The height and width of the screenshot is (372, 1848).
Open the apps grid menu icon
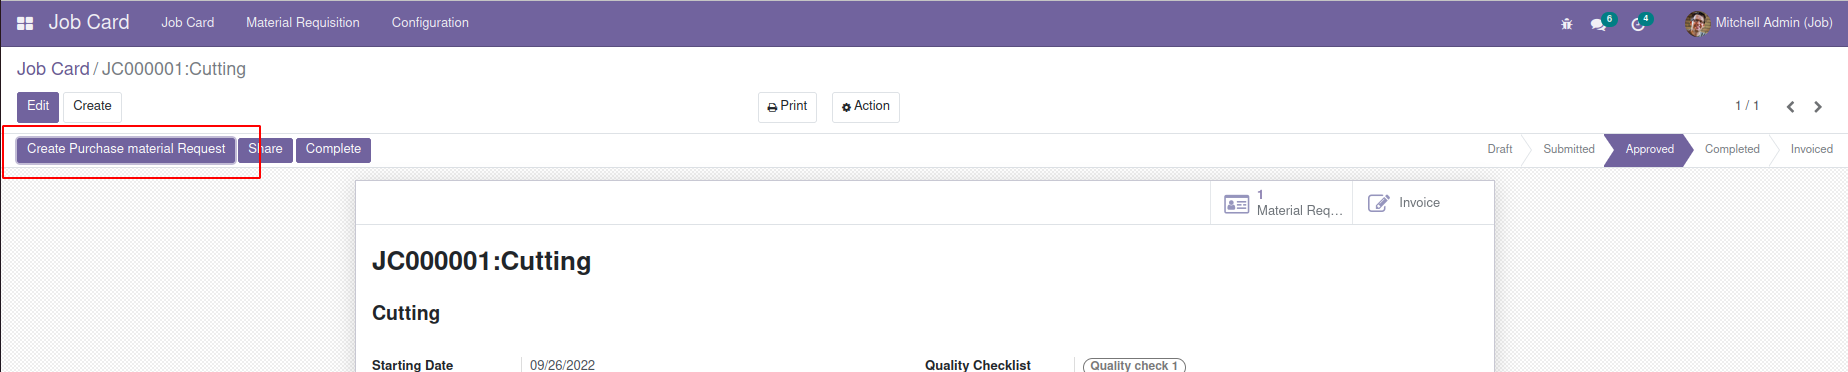[x=25, y=23]
